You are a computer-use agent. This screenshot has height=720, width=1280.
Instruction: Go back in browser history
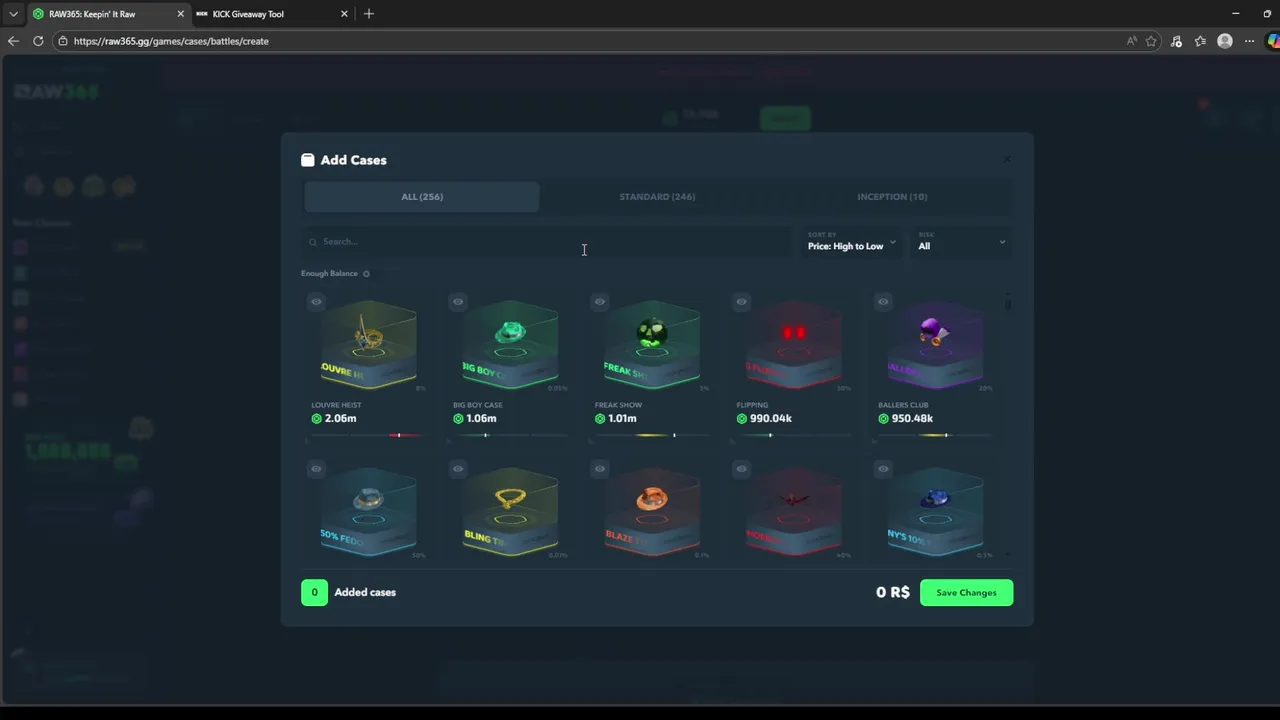coord(13,41)
